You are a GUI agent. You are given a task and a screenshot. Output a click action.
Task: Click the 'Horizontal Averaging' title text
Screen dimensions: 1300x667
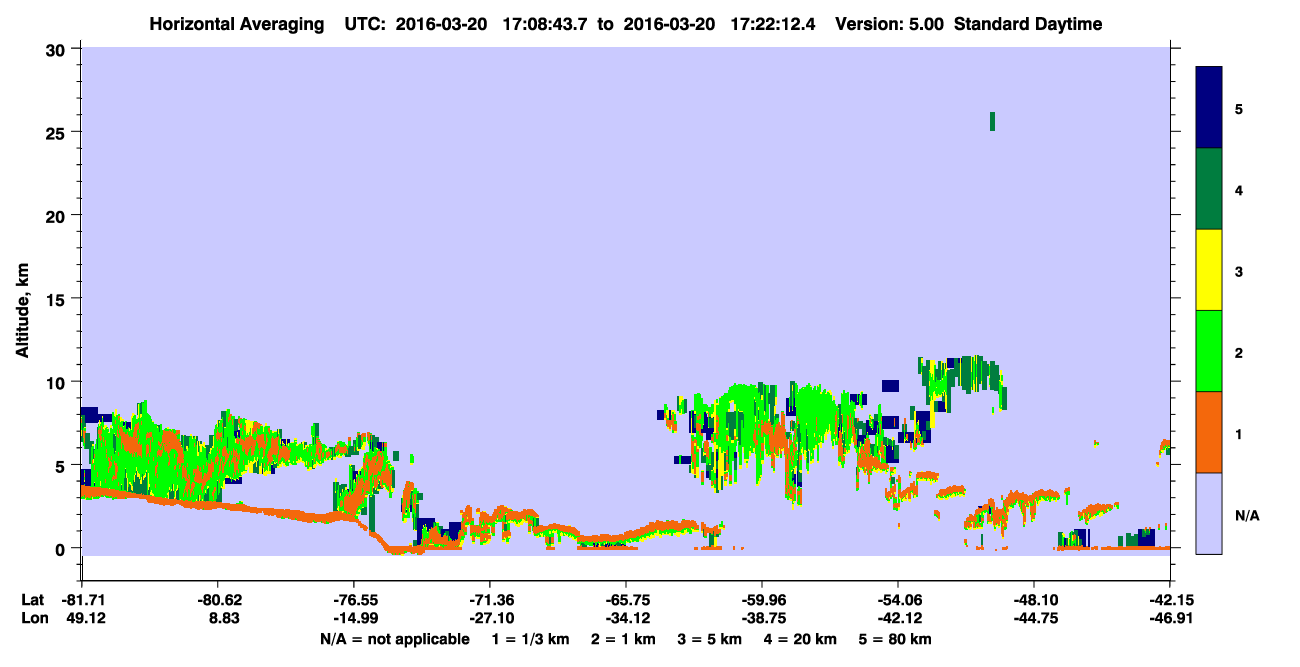pos(235,24)
